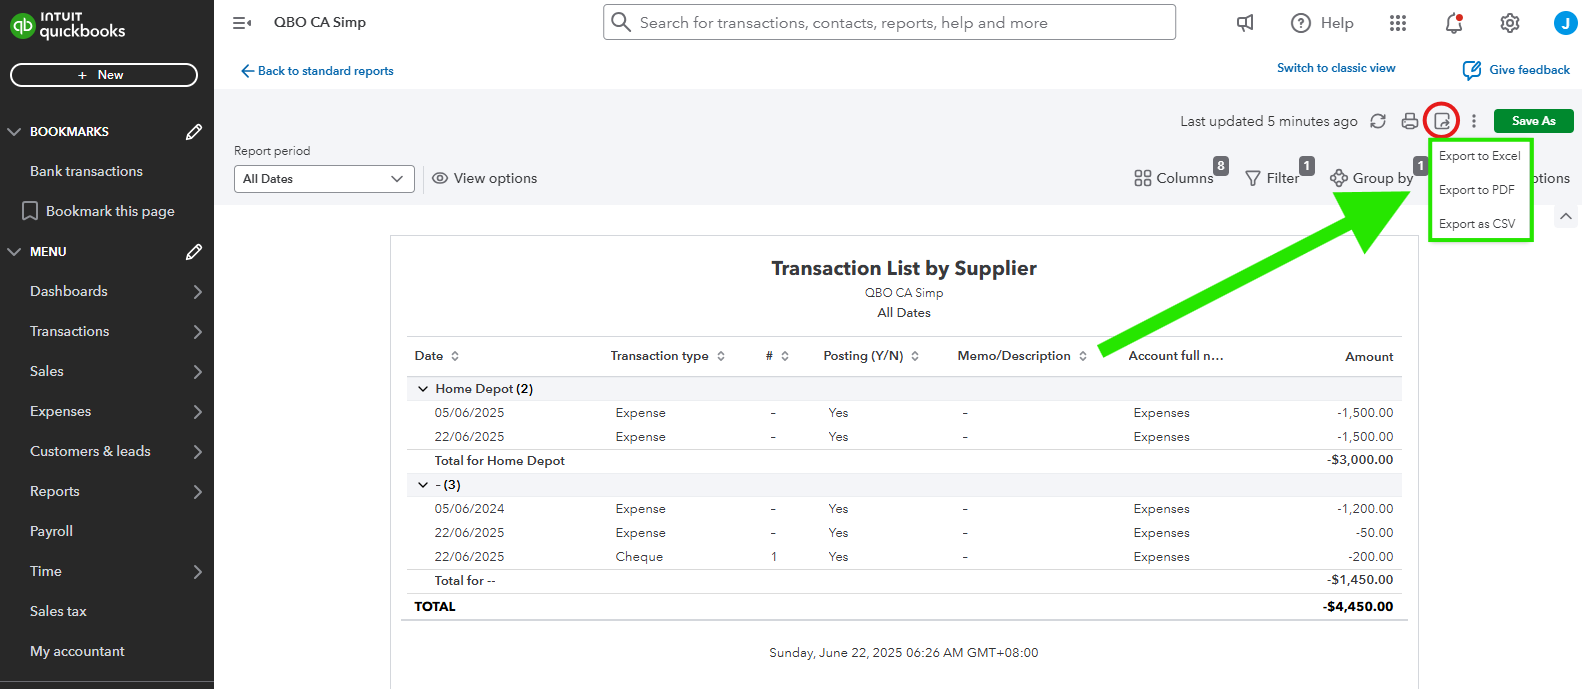Go back to standard reports
The width and height of the screenshot is (1582, 689).
[317, 71]
